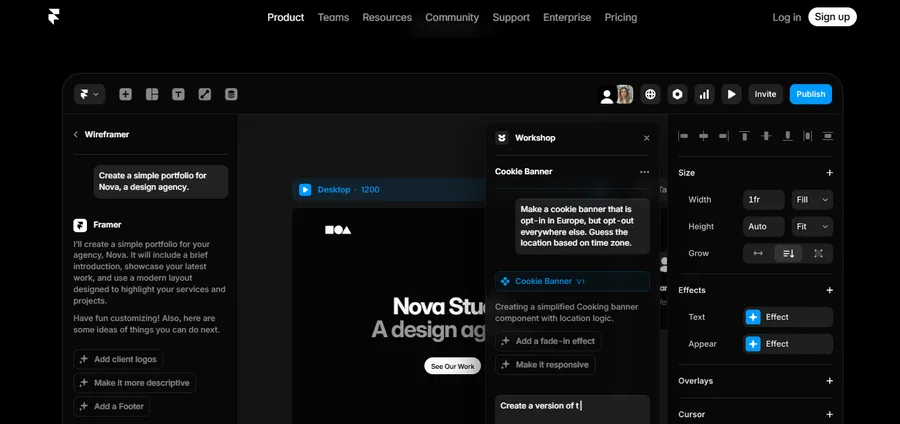
Task: Click the Invite button
Action: click(765, 95)
